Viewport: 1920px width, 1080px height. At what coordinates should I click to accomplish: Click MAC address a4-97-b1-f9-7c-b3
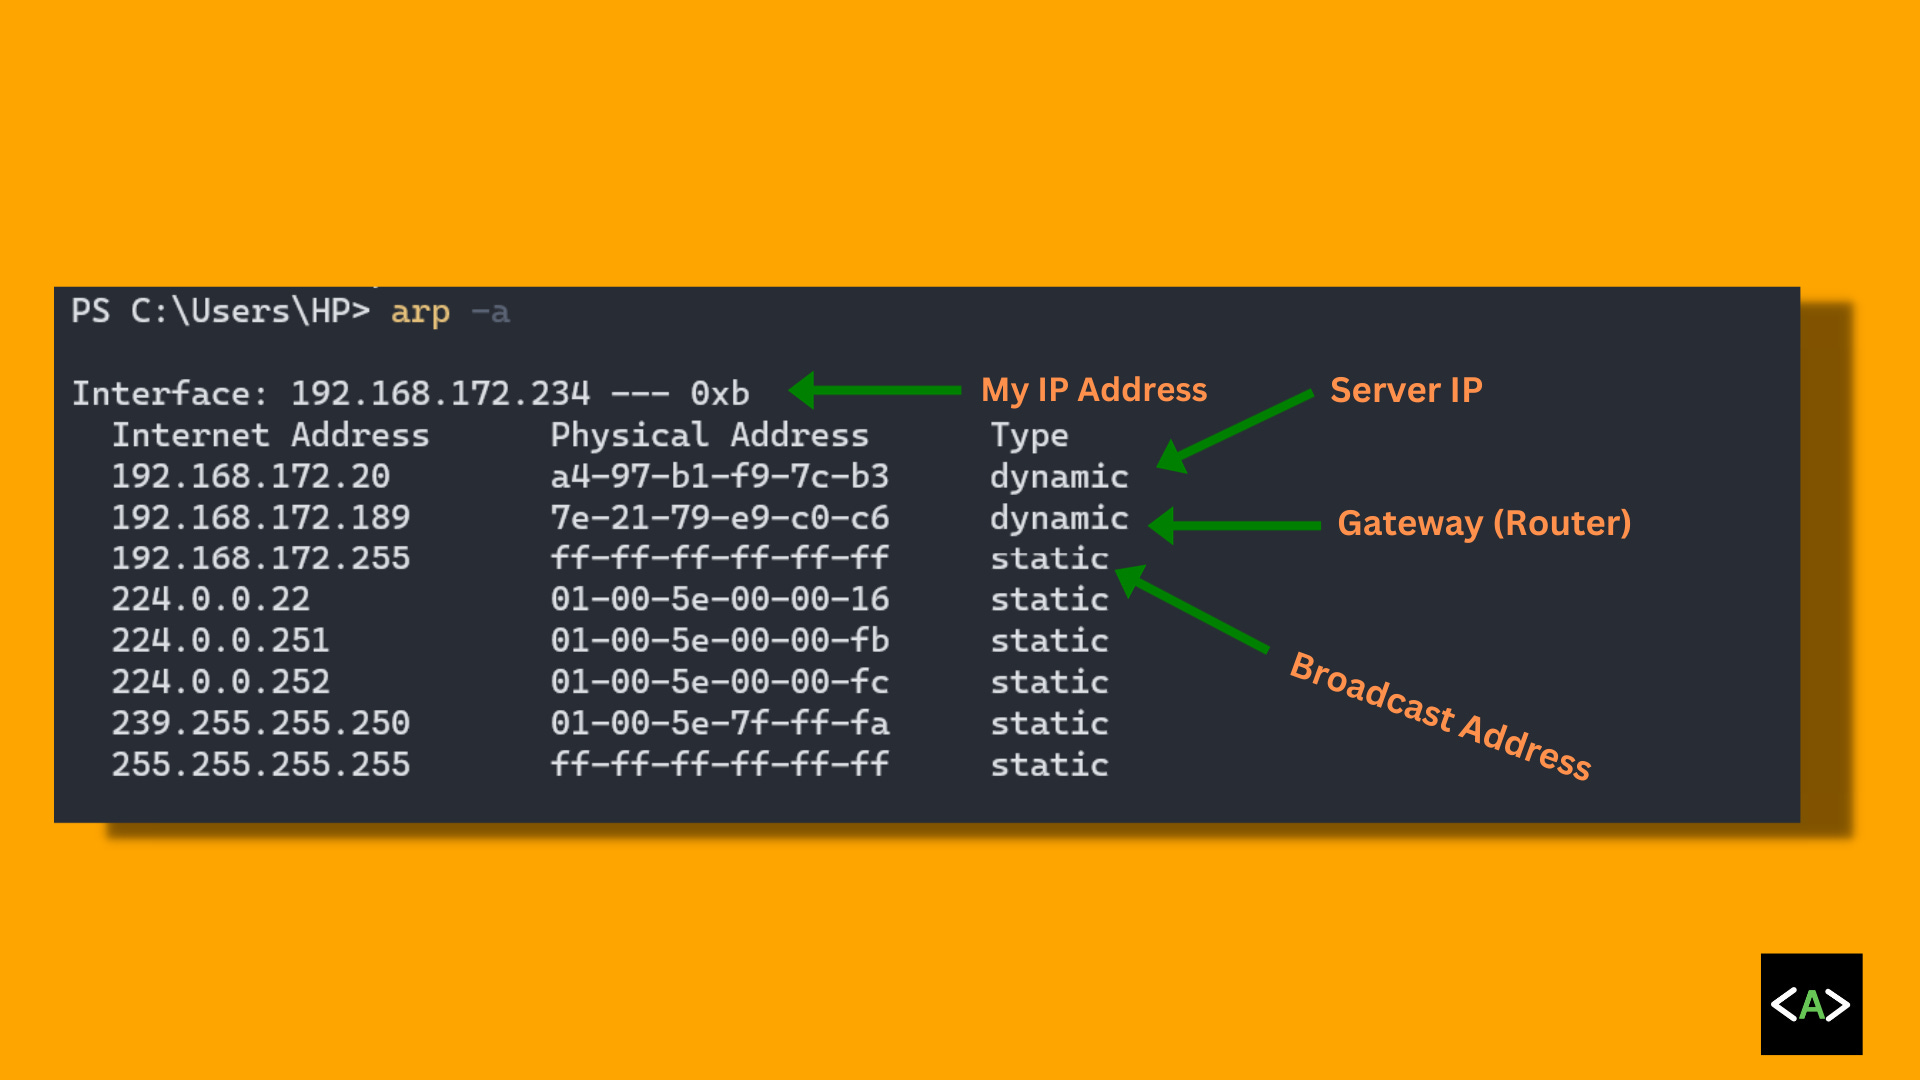[719, 476]
